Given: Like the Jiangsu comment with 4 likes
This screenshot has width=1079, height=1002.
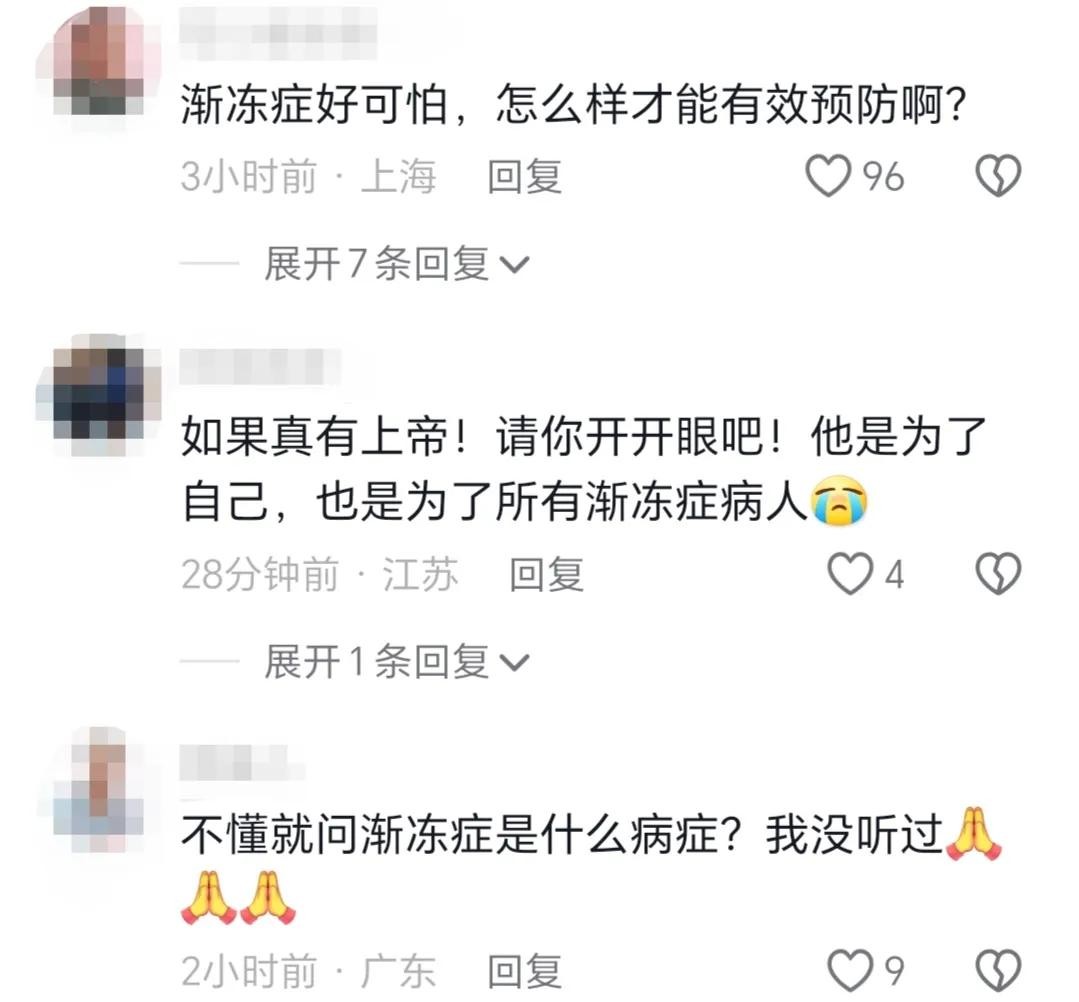Looking at the screenshot, I should pos(849,574).
